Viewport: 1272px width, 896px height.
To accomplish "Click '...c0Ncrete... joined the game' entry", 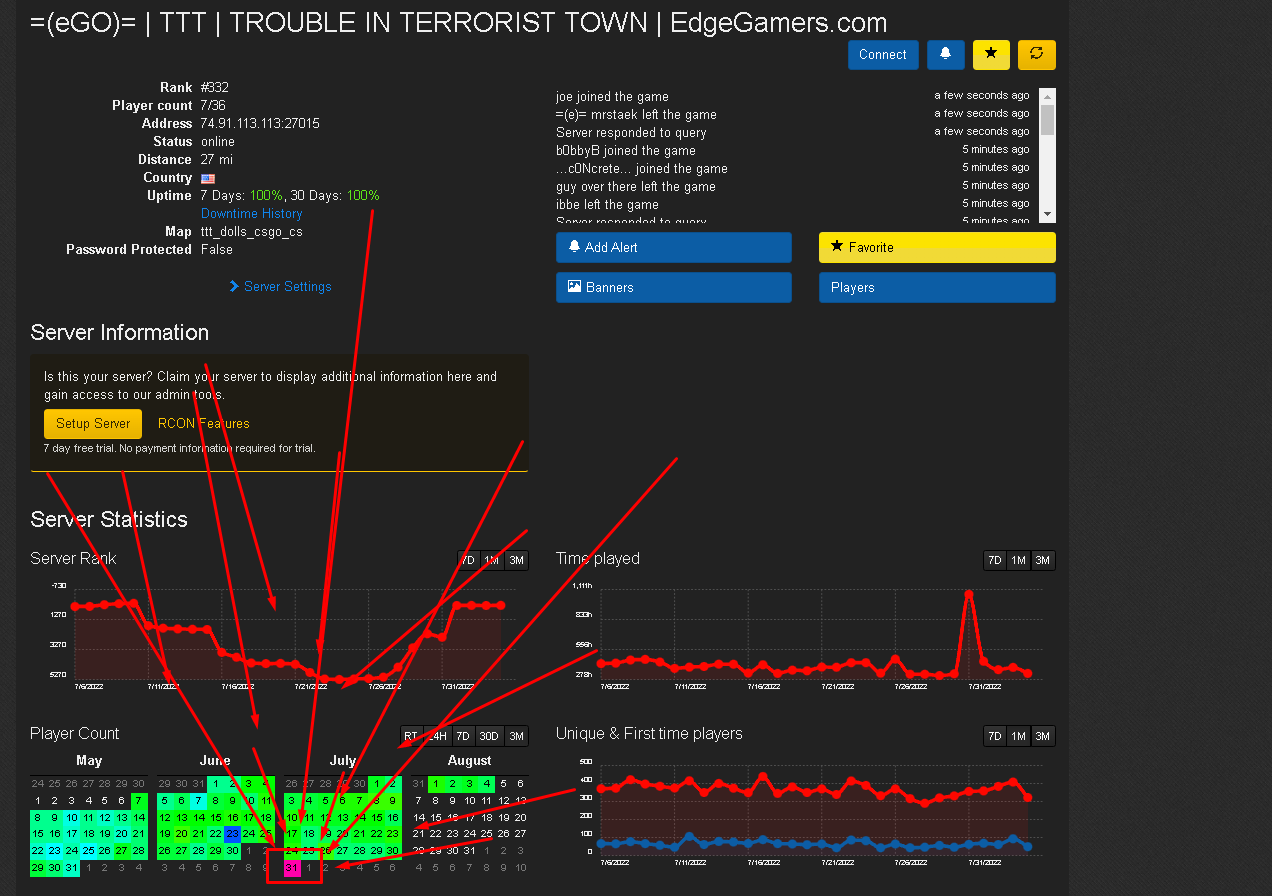I will (x=642, y=169).
